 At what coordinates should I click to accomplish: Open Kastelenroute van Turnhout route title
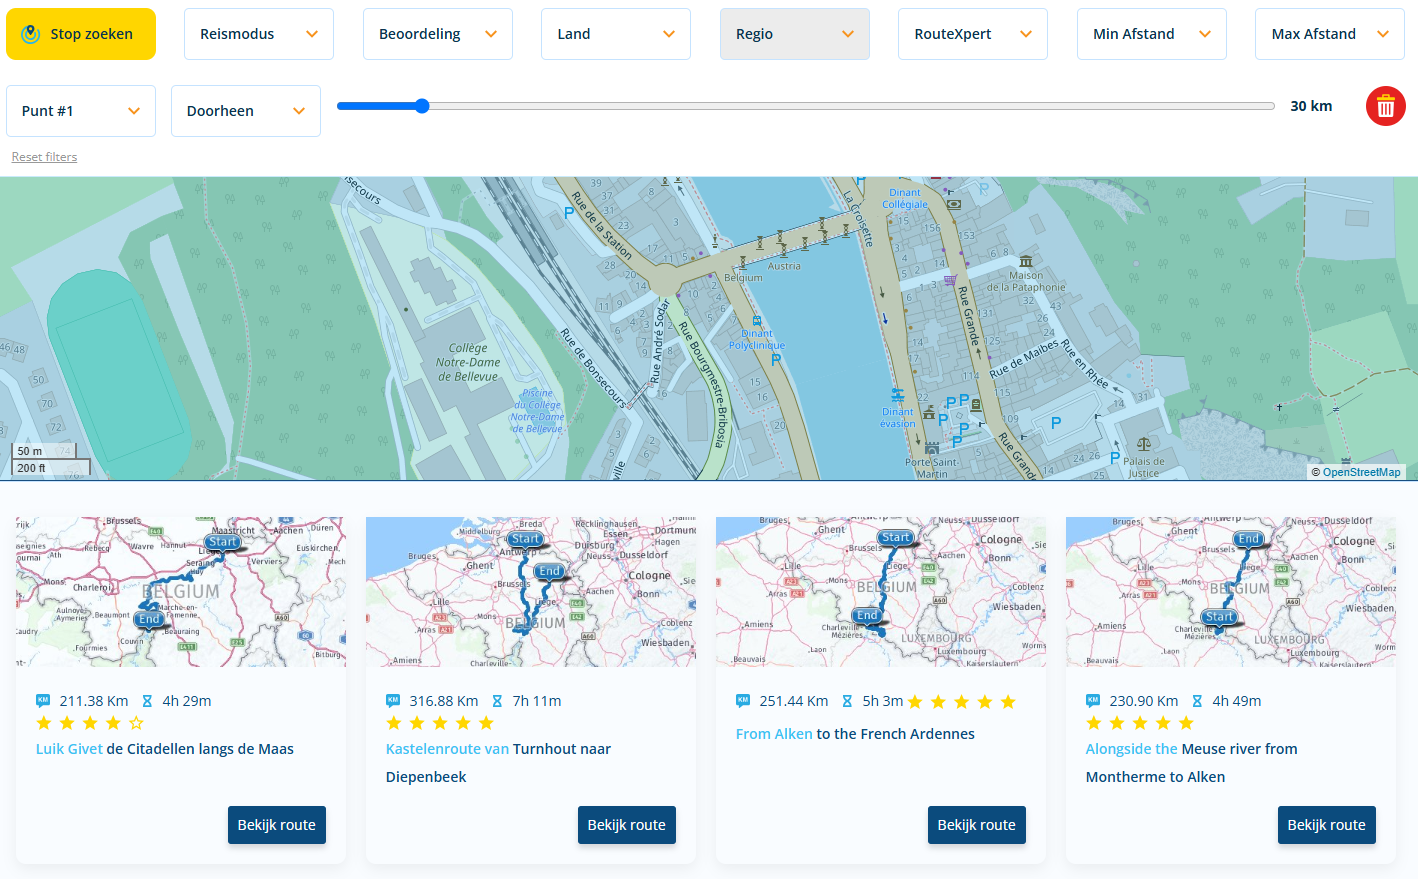tap(498, 763)
